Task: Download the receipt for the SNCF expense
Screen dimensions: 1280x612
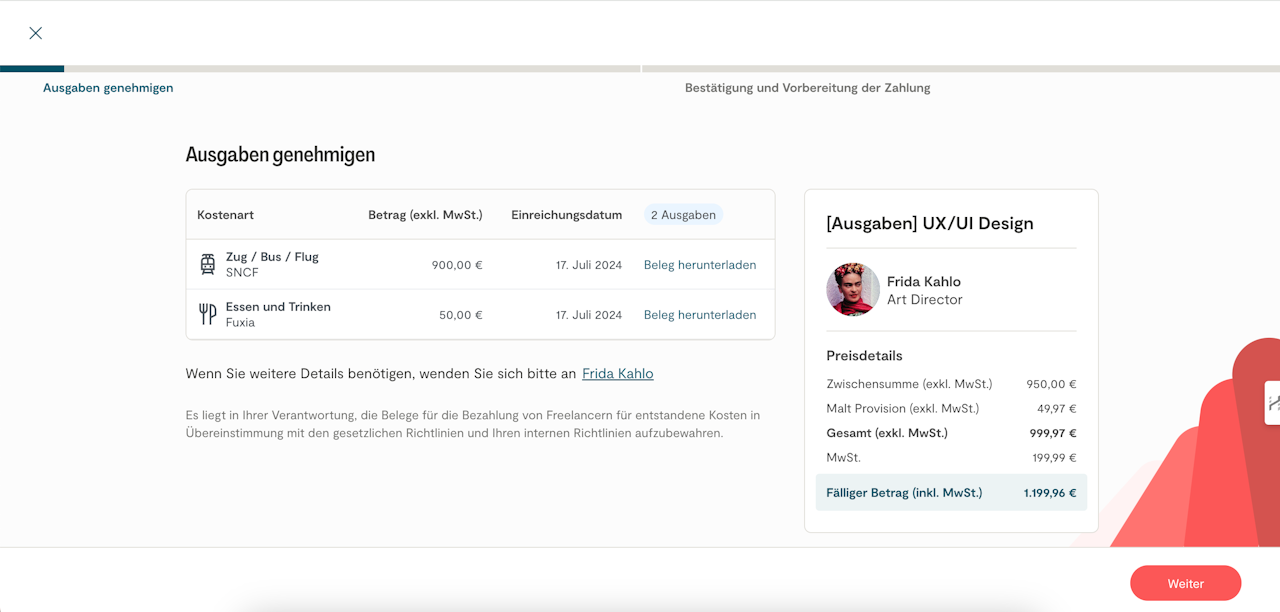Action: [699, 265]
